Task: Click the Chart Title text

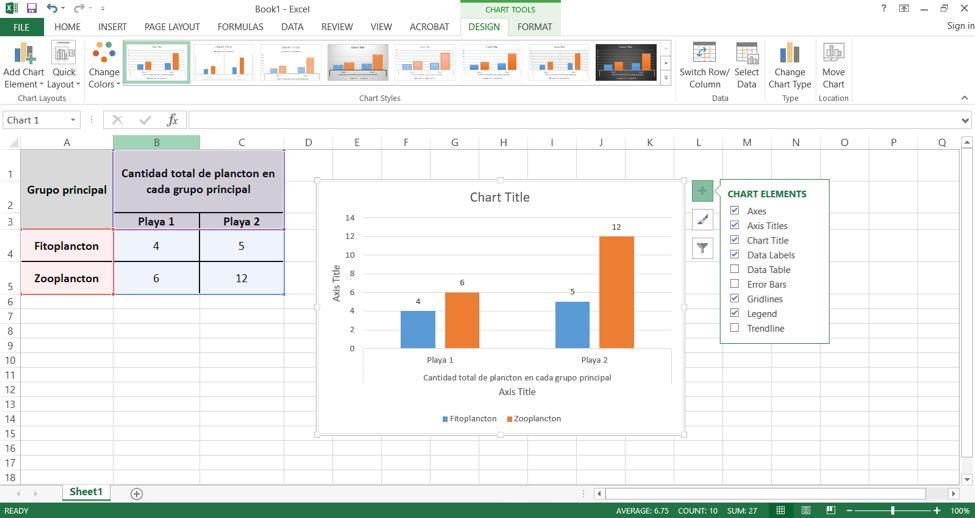Action: click(x=499, y=197)
